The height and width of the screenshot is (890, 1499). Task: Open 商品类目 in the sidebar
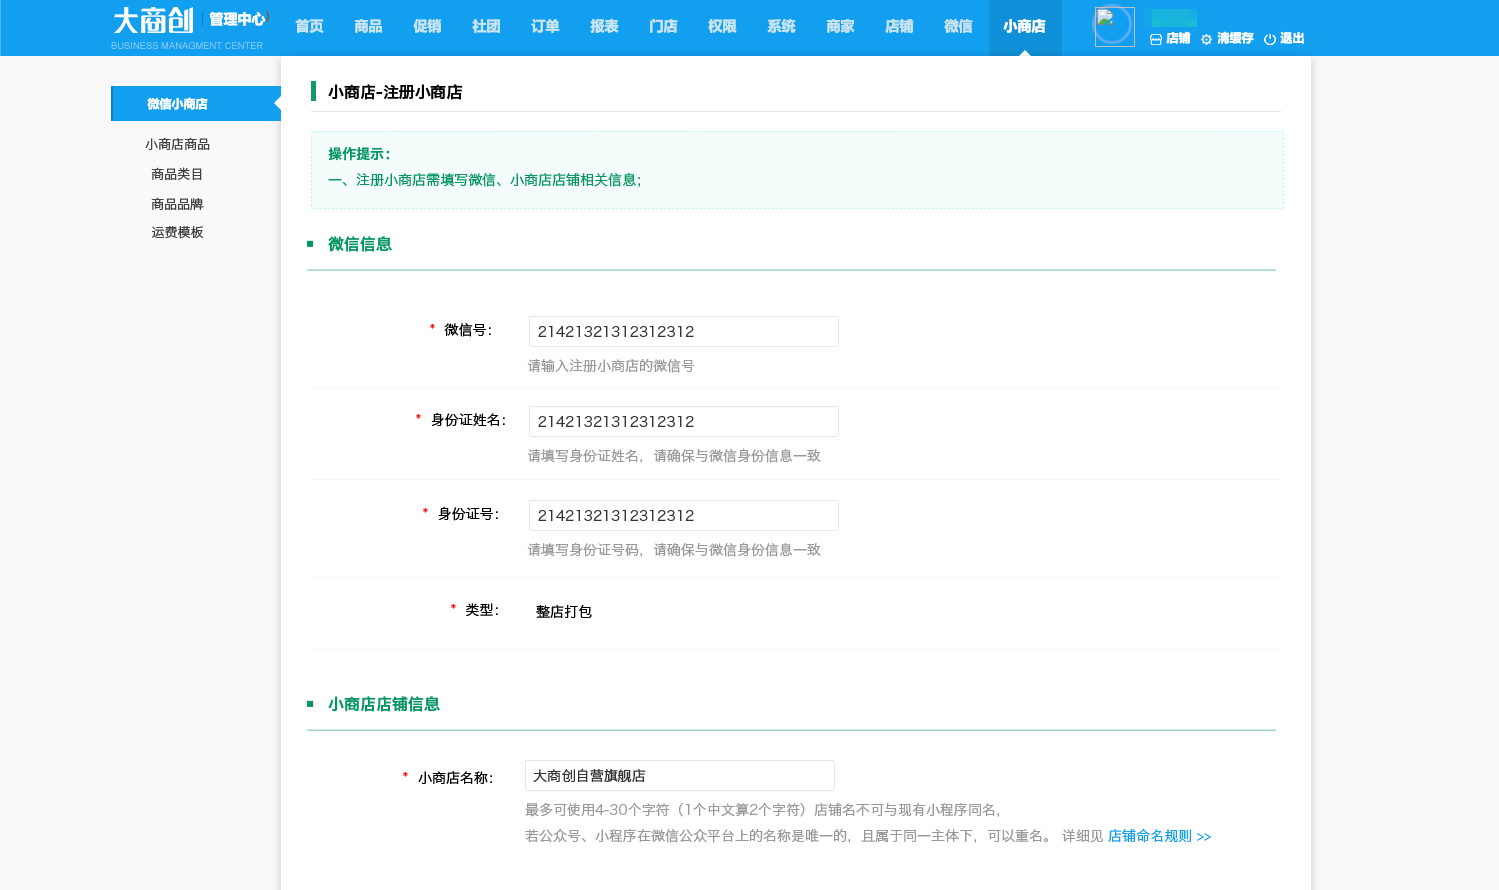coord(177,174)
